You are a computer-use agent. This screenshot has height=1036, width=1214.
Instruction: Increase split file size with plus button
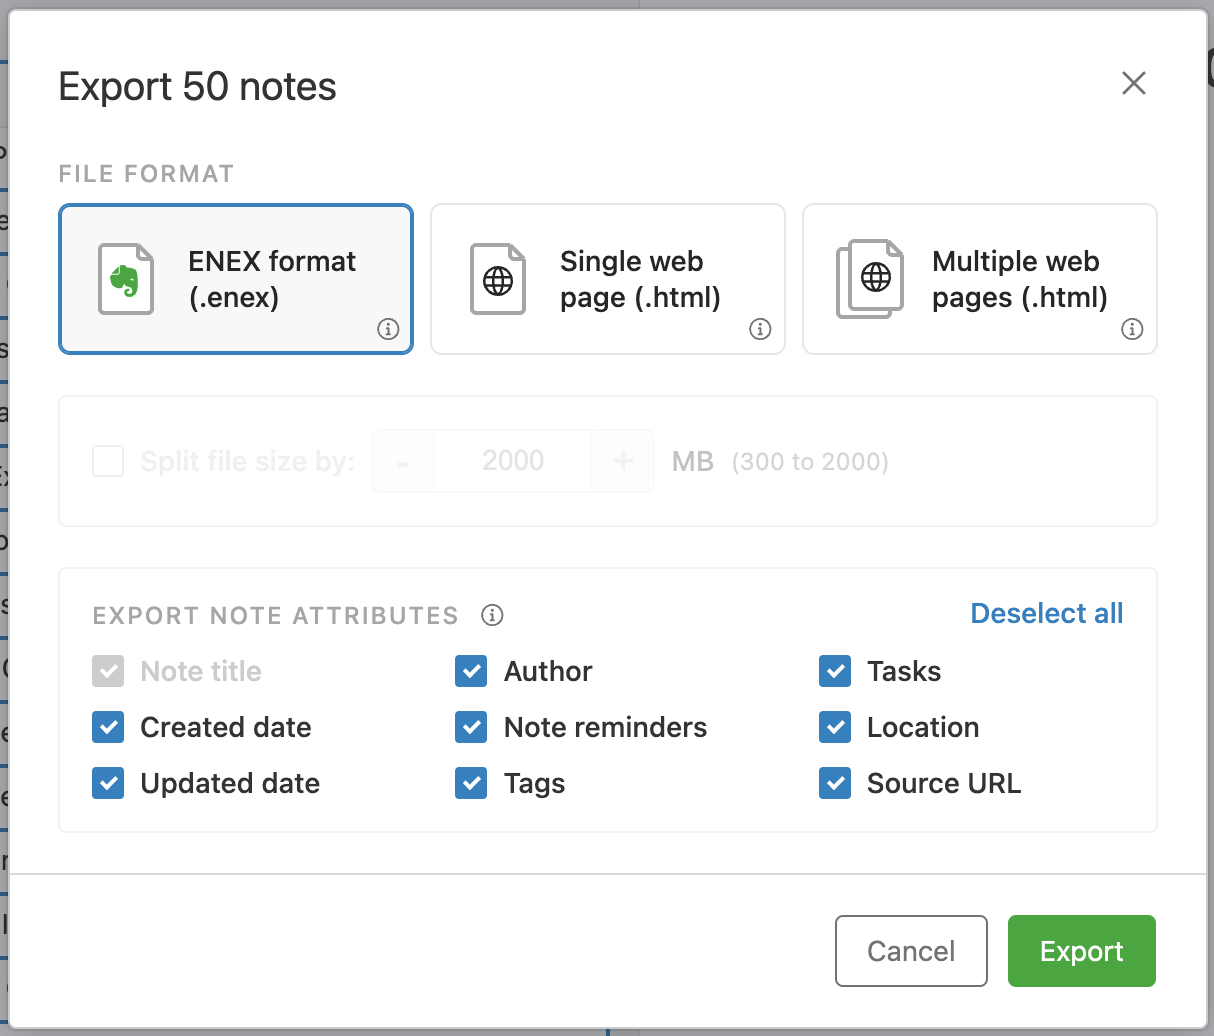pos(623,461)
